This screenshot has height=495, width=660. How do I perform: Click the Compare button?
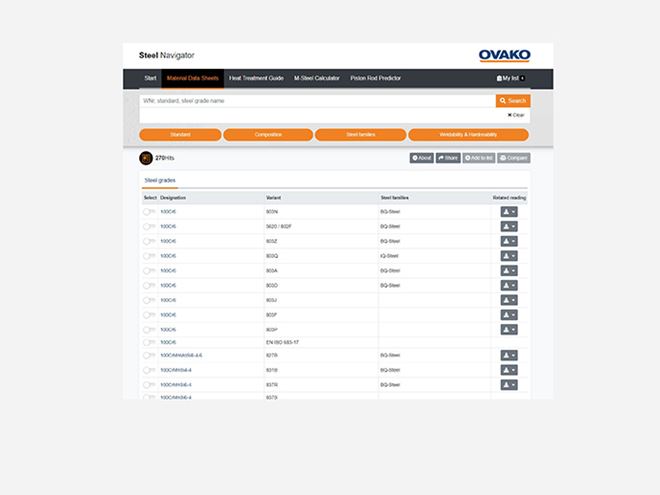(x=514, y=158)
